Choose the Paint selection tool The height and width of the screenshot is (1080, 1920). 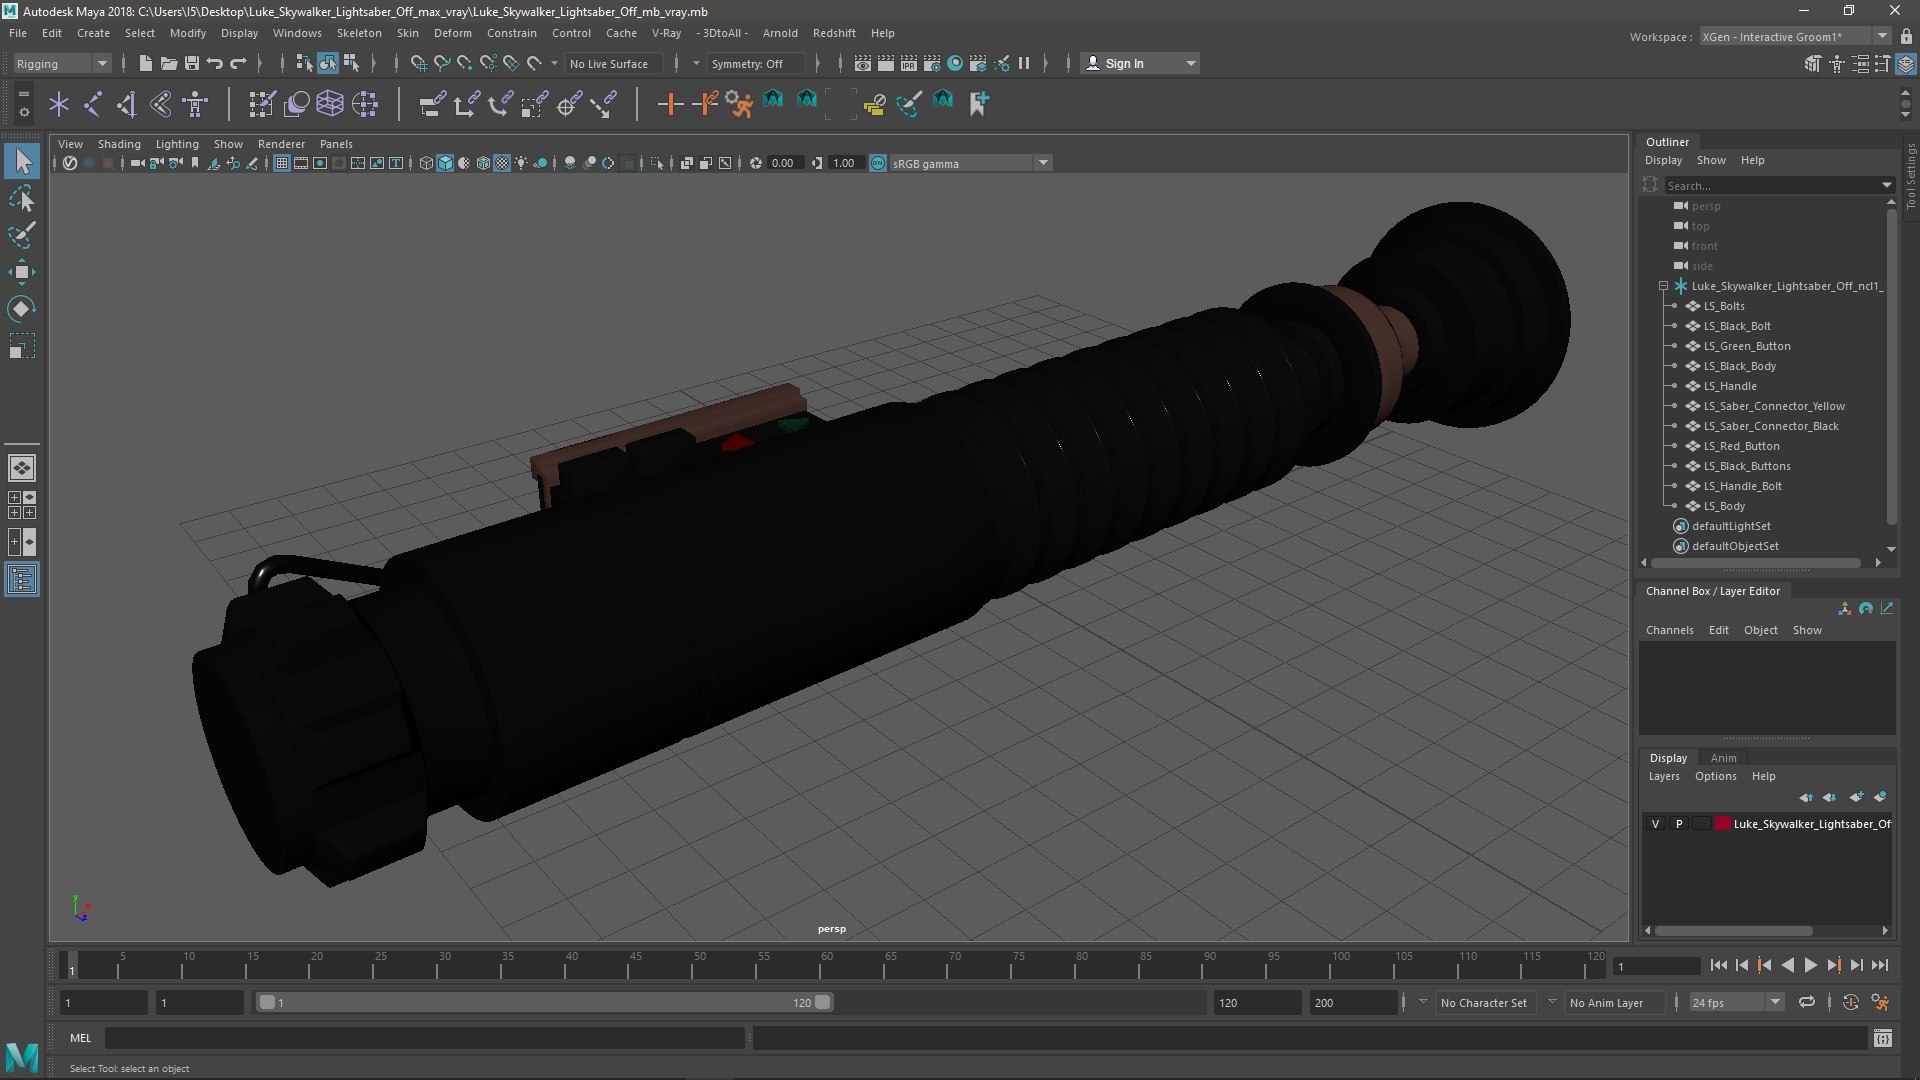pos(22,236)
